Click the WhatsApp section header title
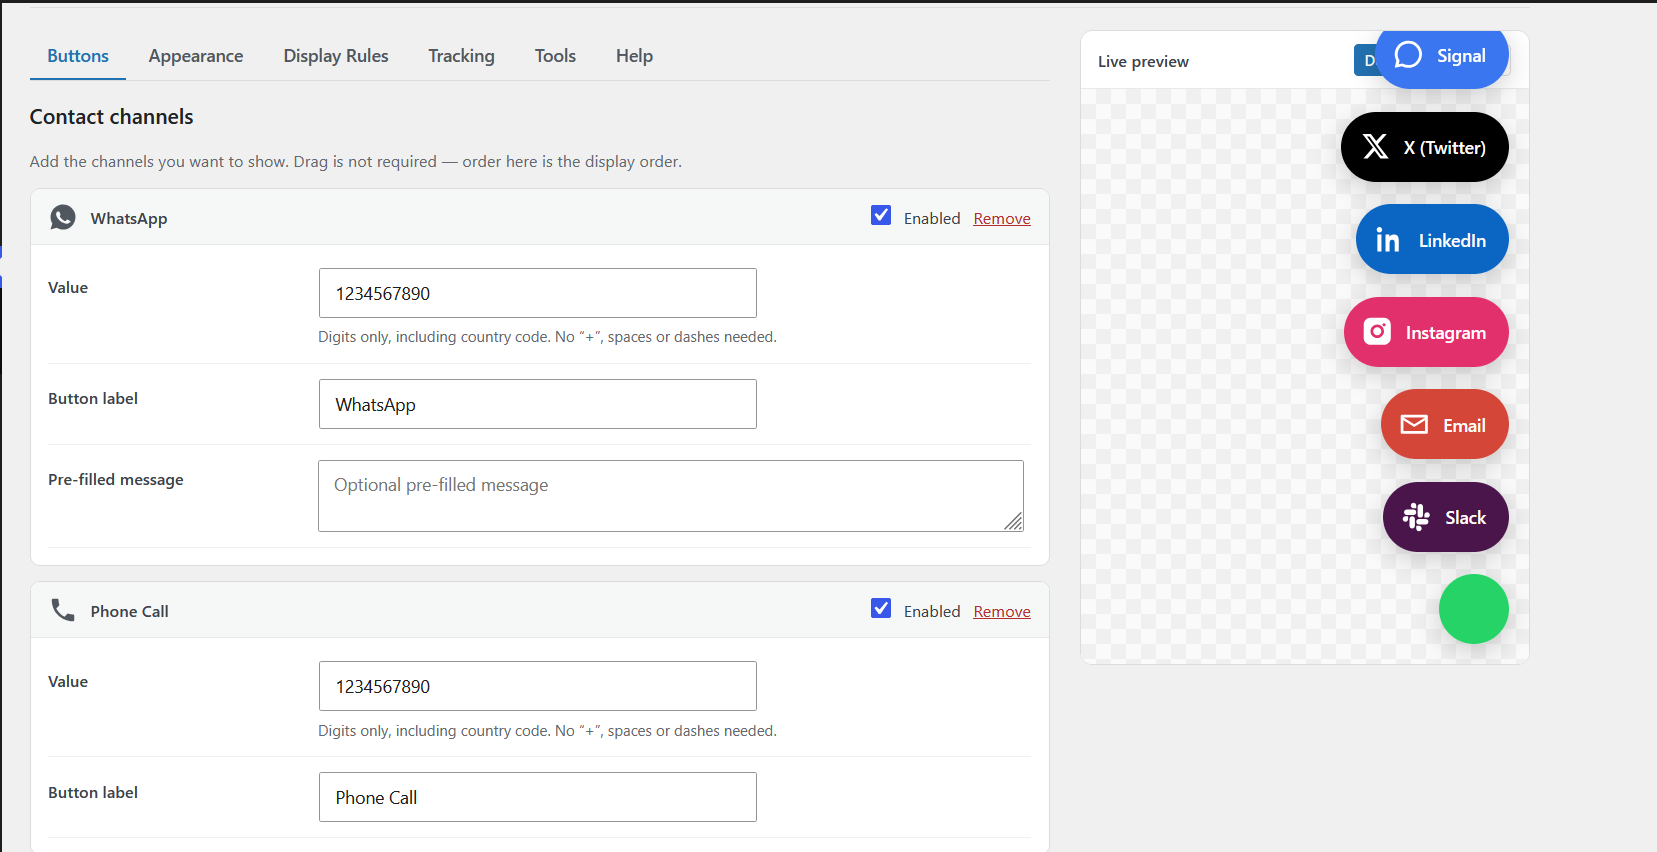1657x852 pixels. click(x=129, y=218)
